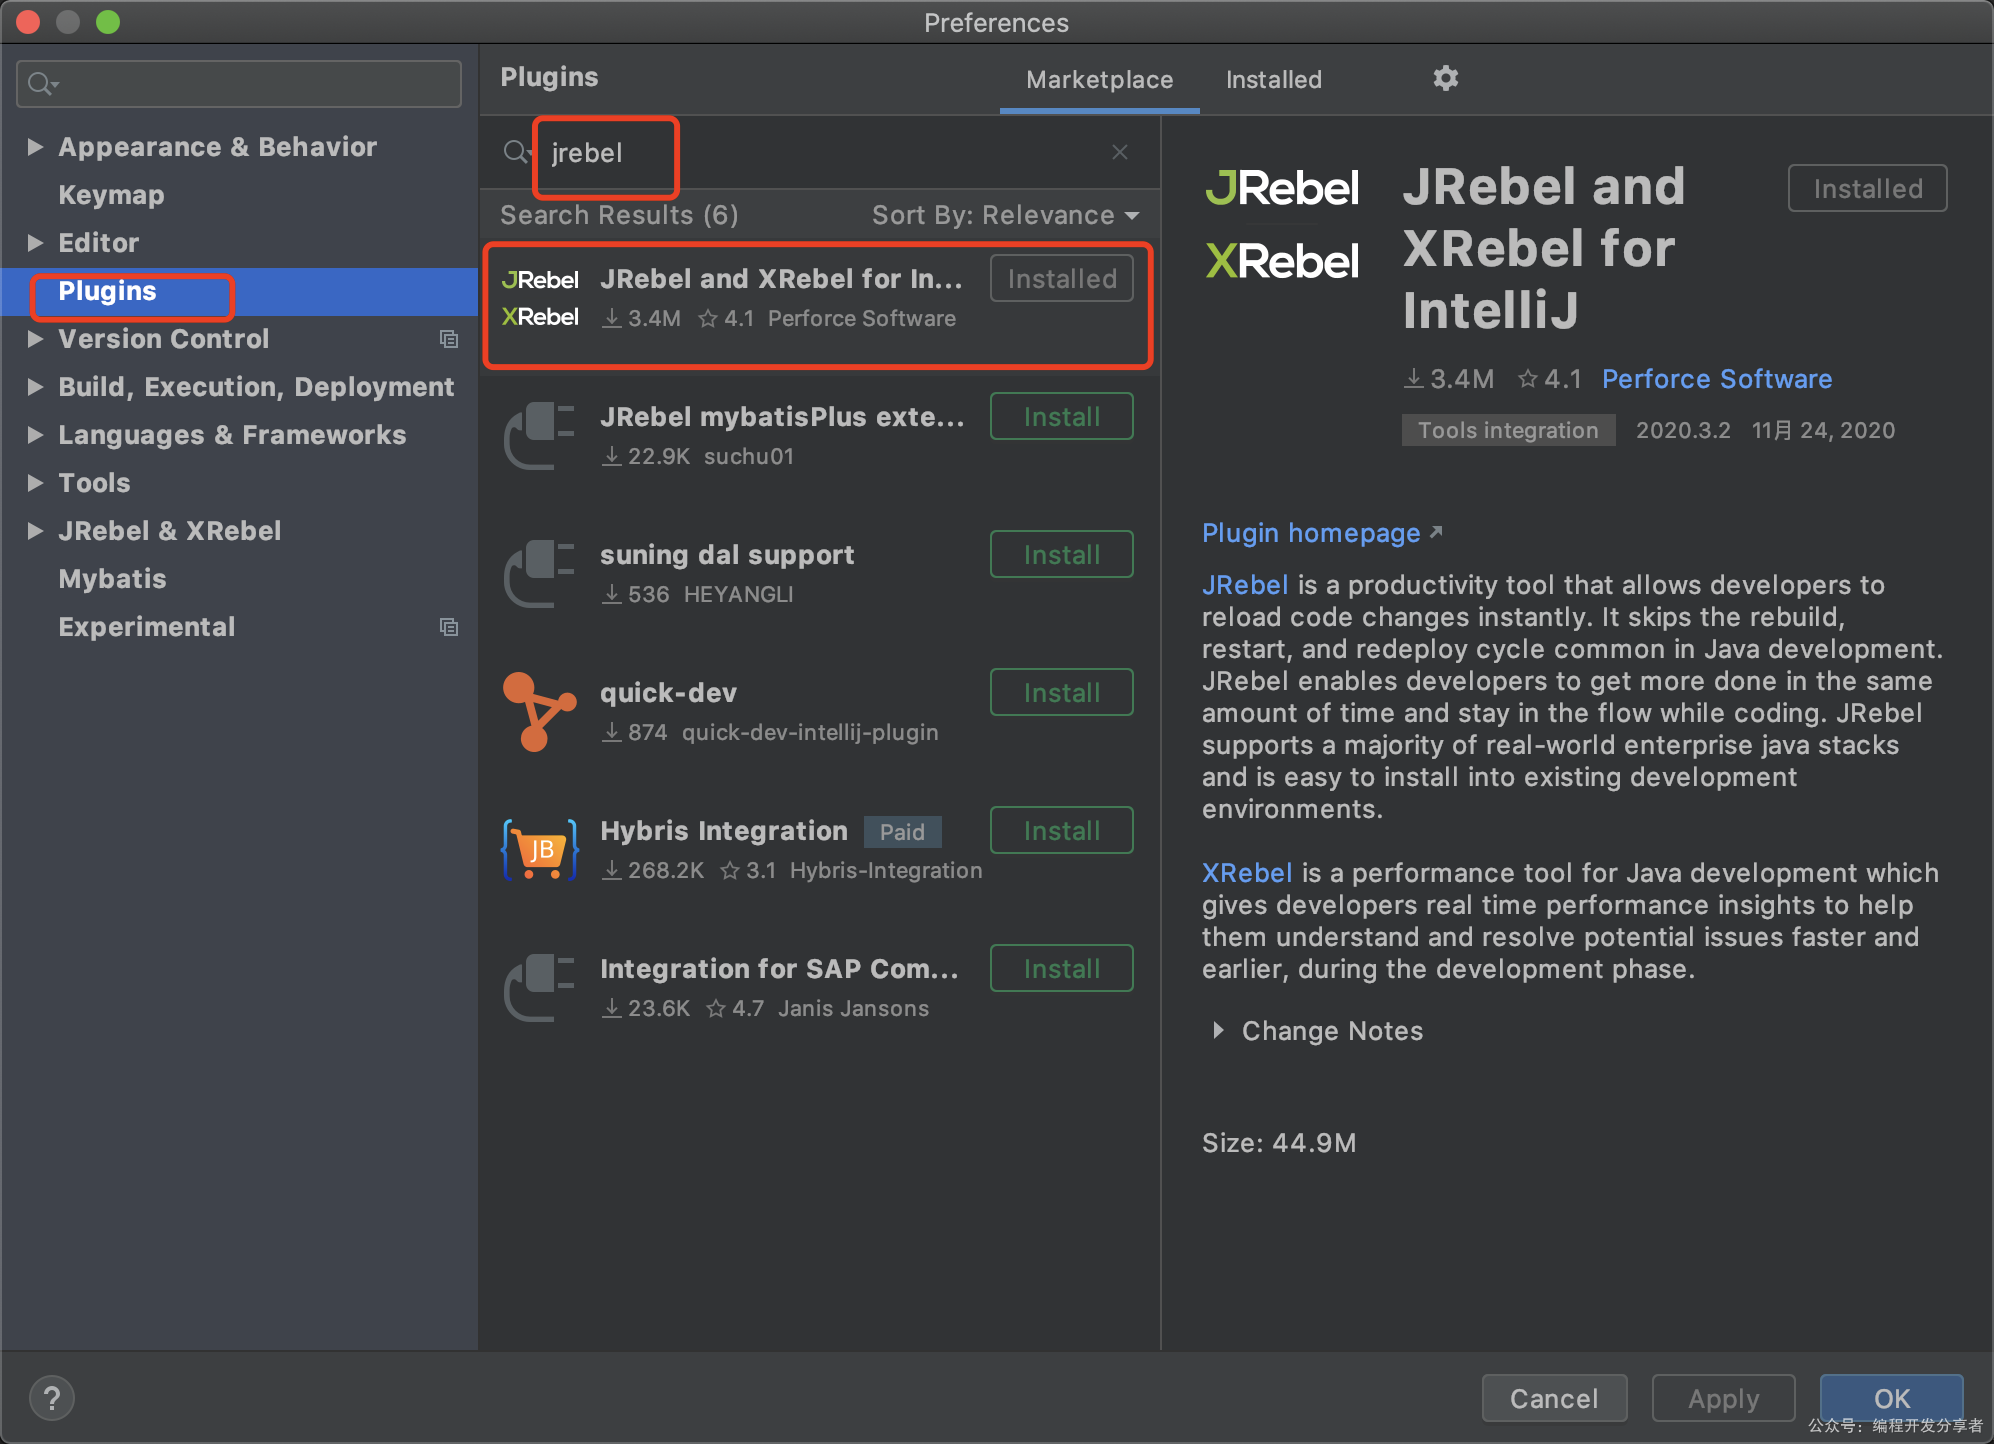Screen dimensions: 1994x1444
Task: Install Integration for SAP Commerce plugin
Action: [1061, 968]
